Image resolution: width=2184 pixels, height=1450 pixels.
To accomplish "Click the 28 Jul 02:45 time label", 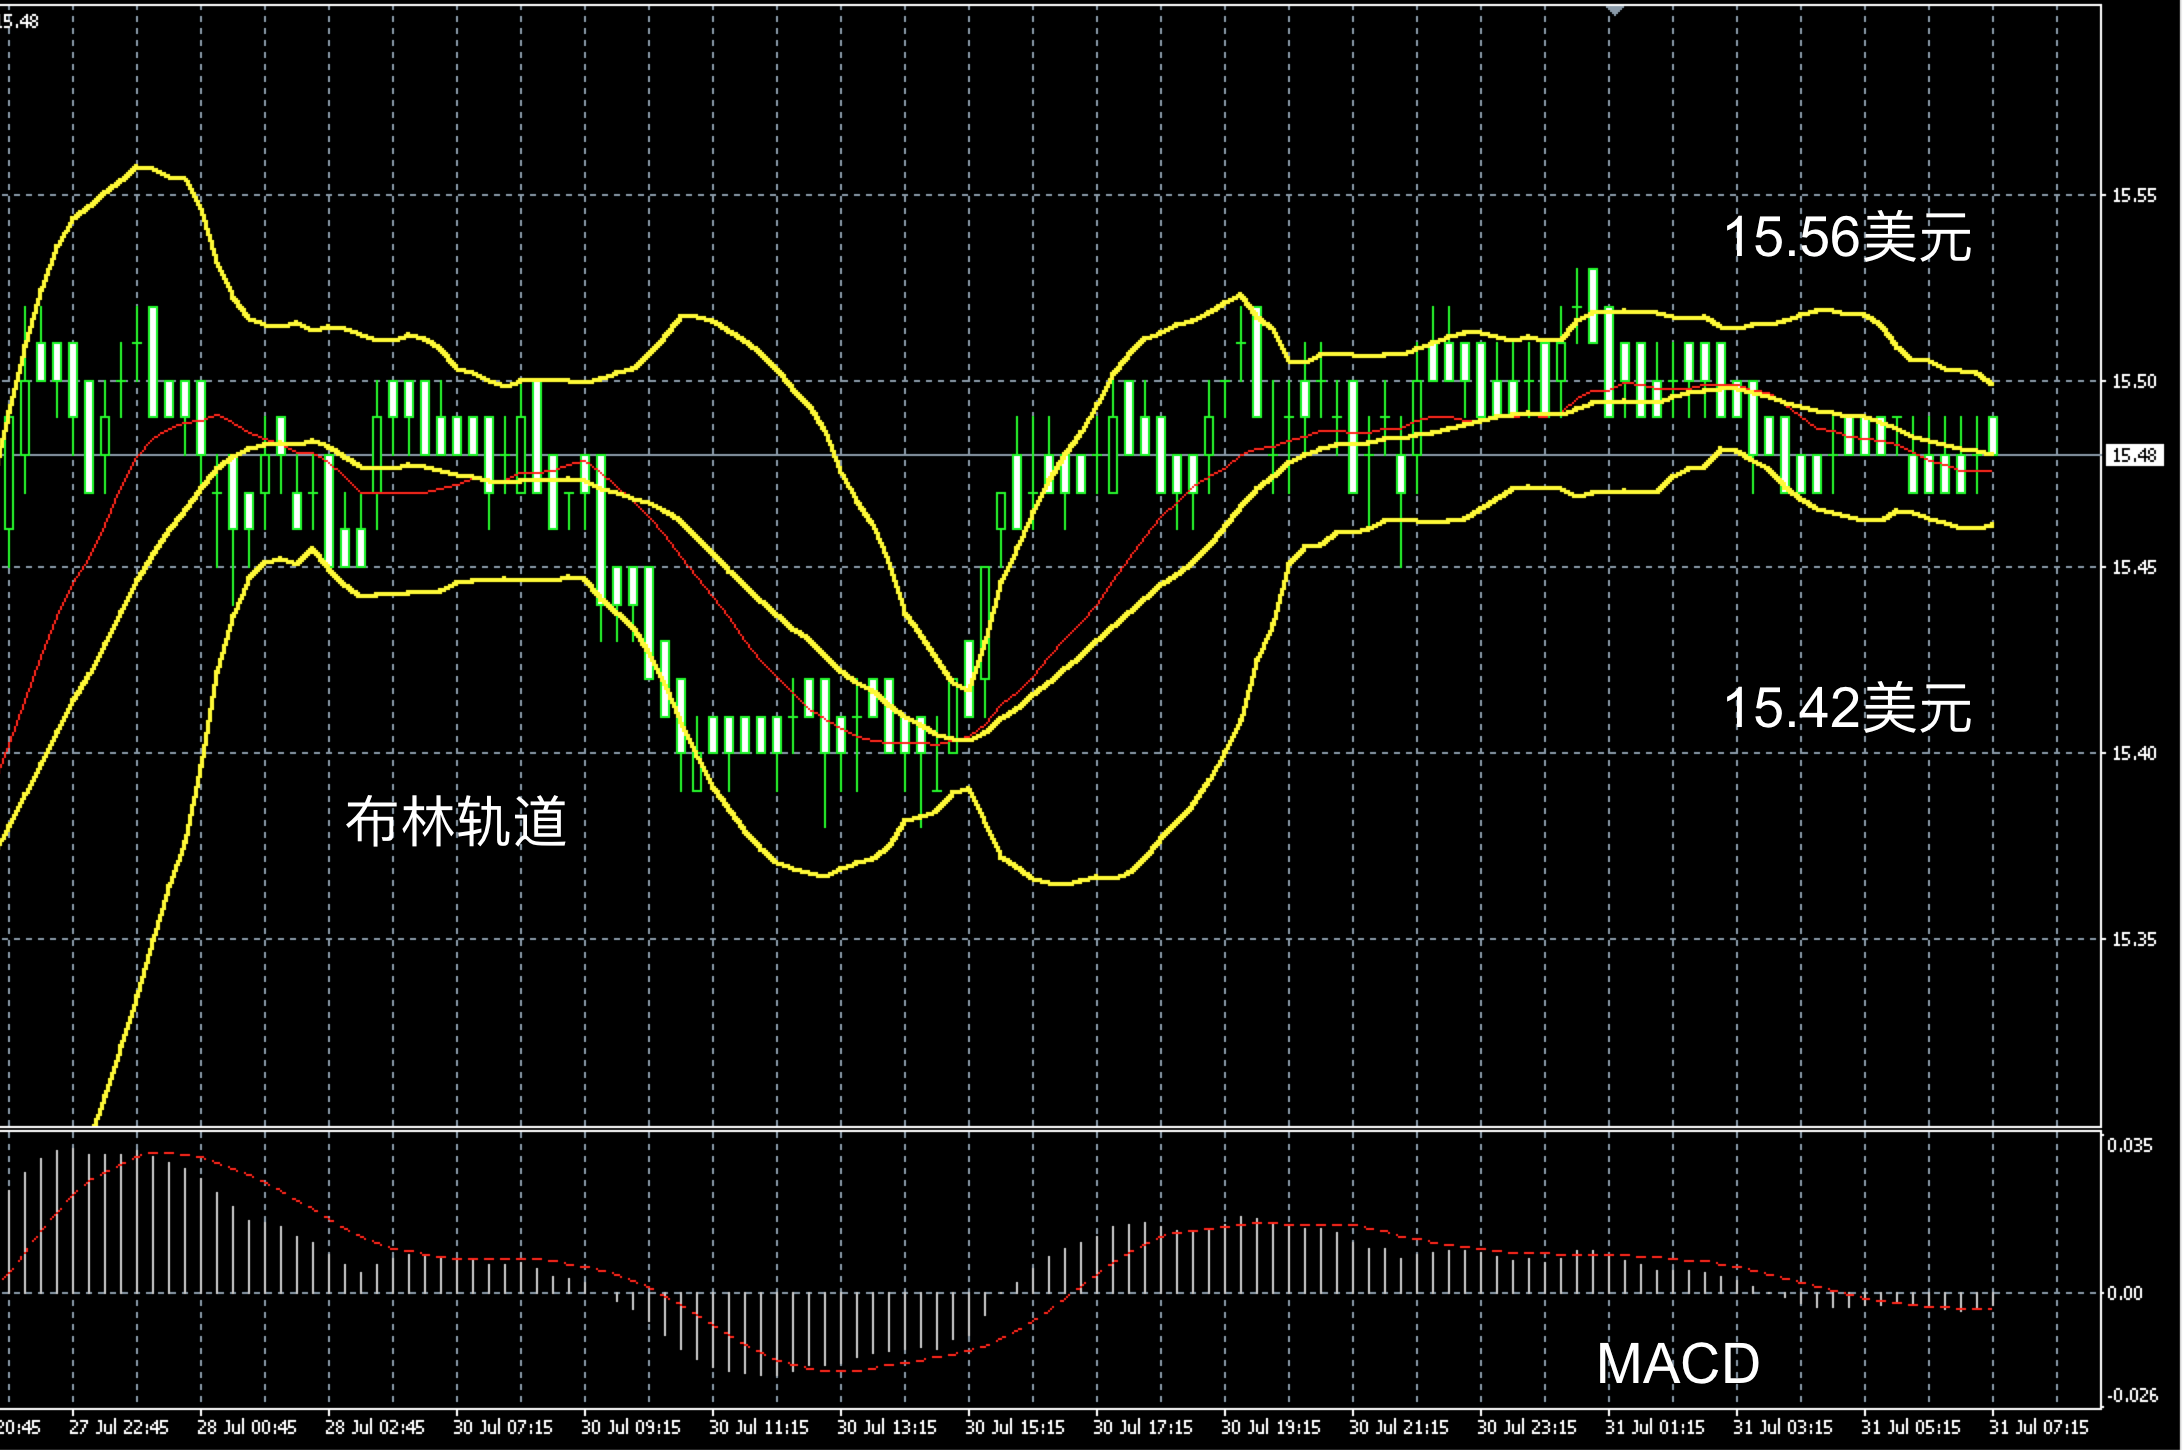I will coord(374,1427).
